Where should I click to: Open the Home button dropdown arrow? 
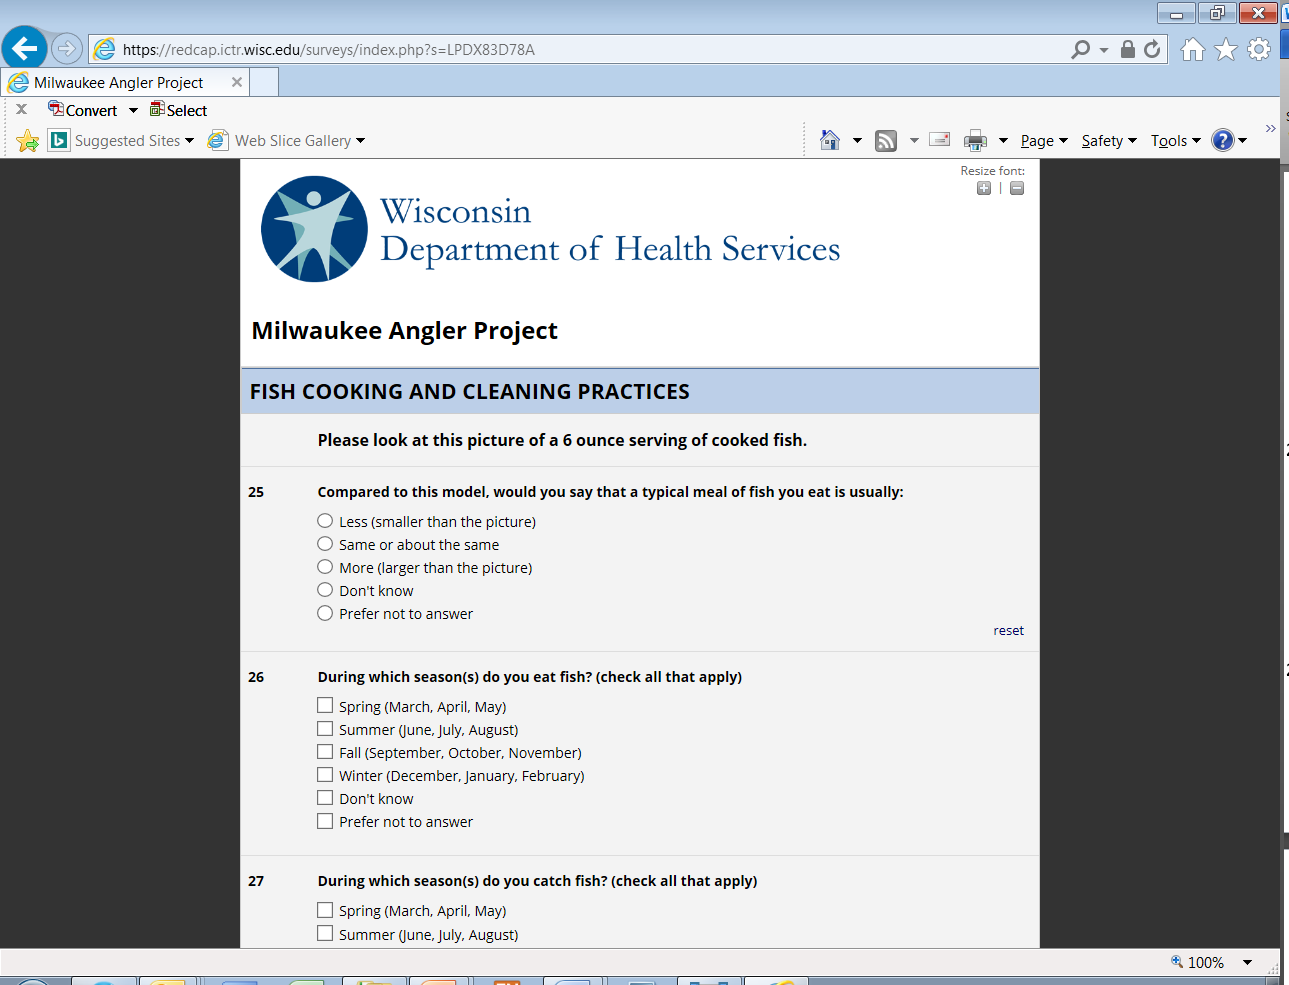point(857,141)
